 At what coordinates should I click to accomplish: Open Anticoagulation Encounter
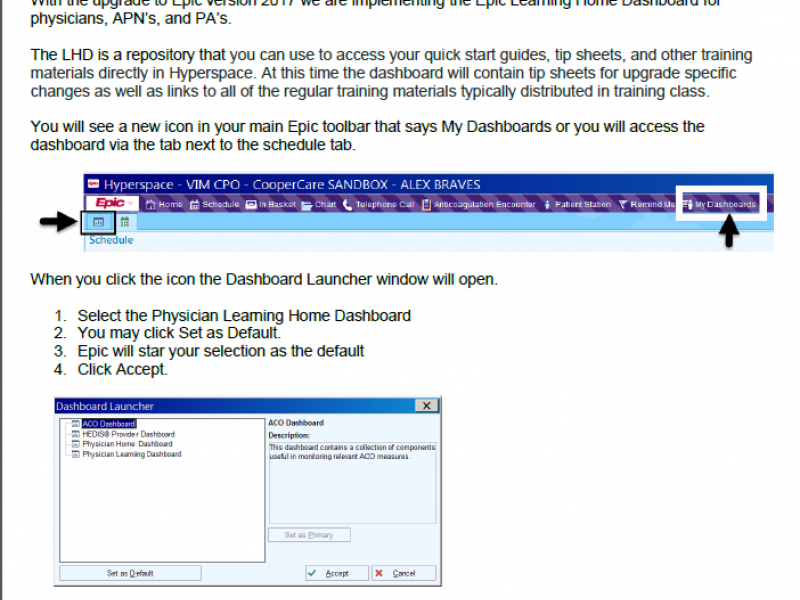click(x=479, y=204)
